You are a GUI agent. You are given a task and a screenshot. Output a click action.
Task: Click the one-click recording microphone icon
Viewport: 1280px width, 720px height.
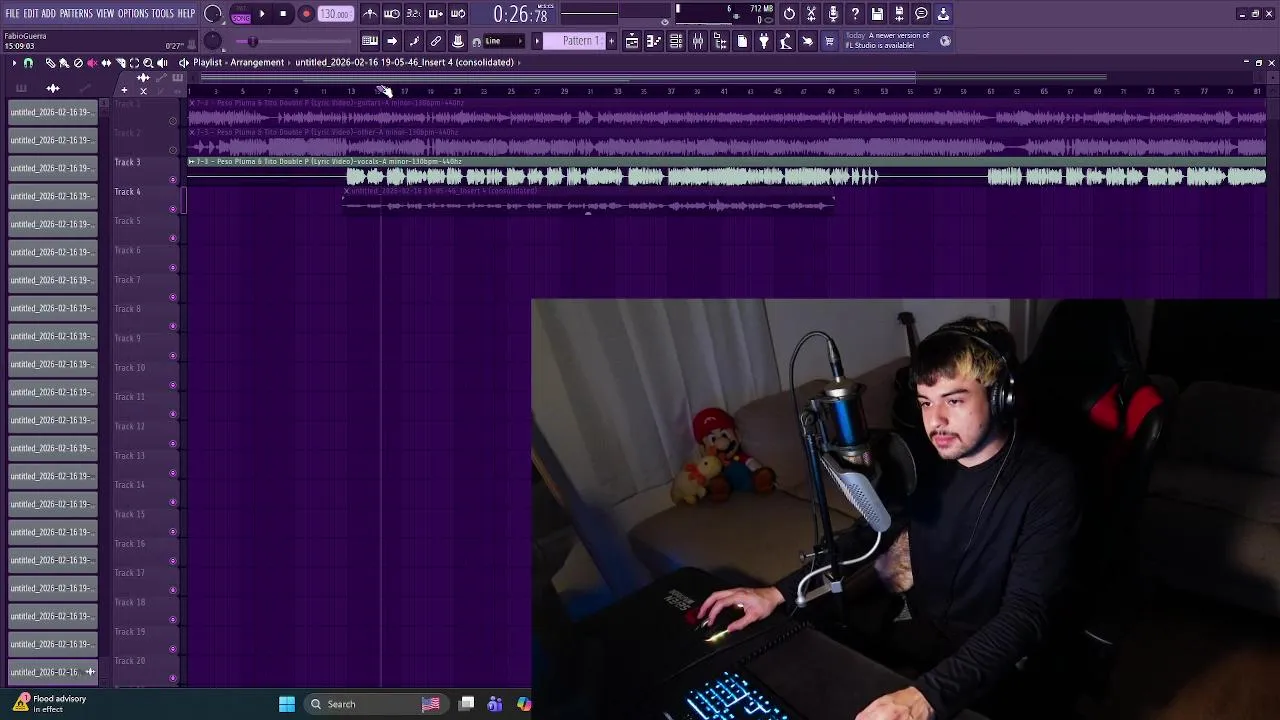pos(833,14)
